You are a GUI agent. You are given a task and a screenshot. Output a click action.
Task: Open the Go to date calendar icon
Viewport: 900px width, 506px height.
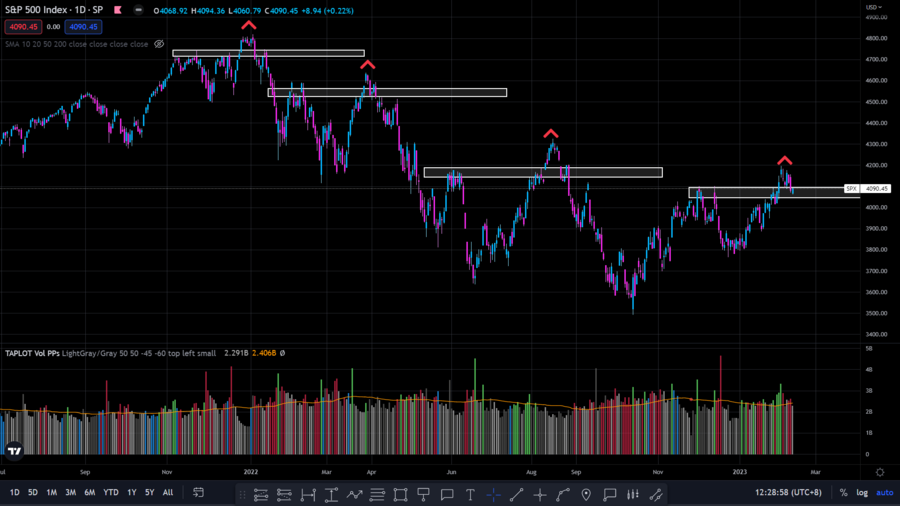[198, 492]
